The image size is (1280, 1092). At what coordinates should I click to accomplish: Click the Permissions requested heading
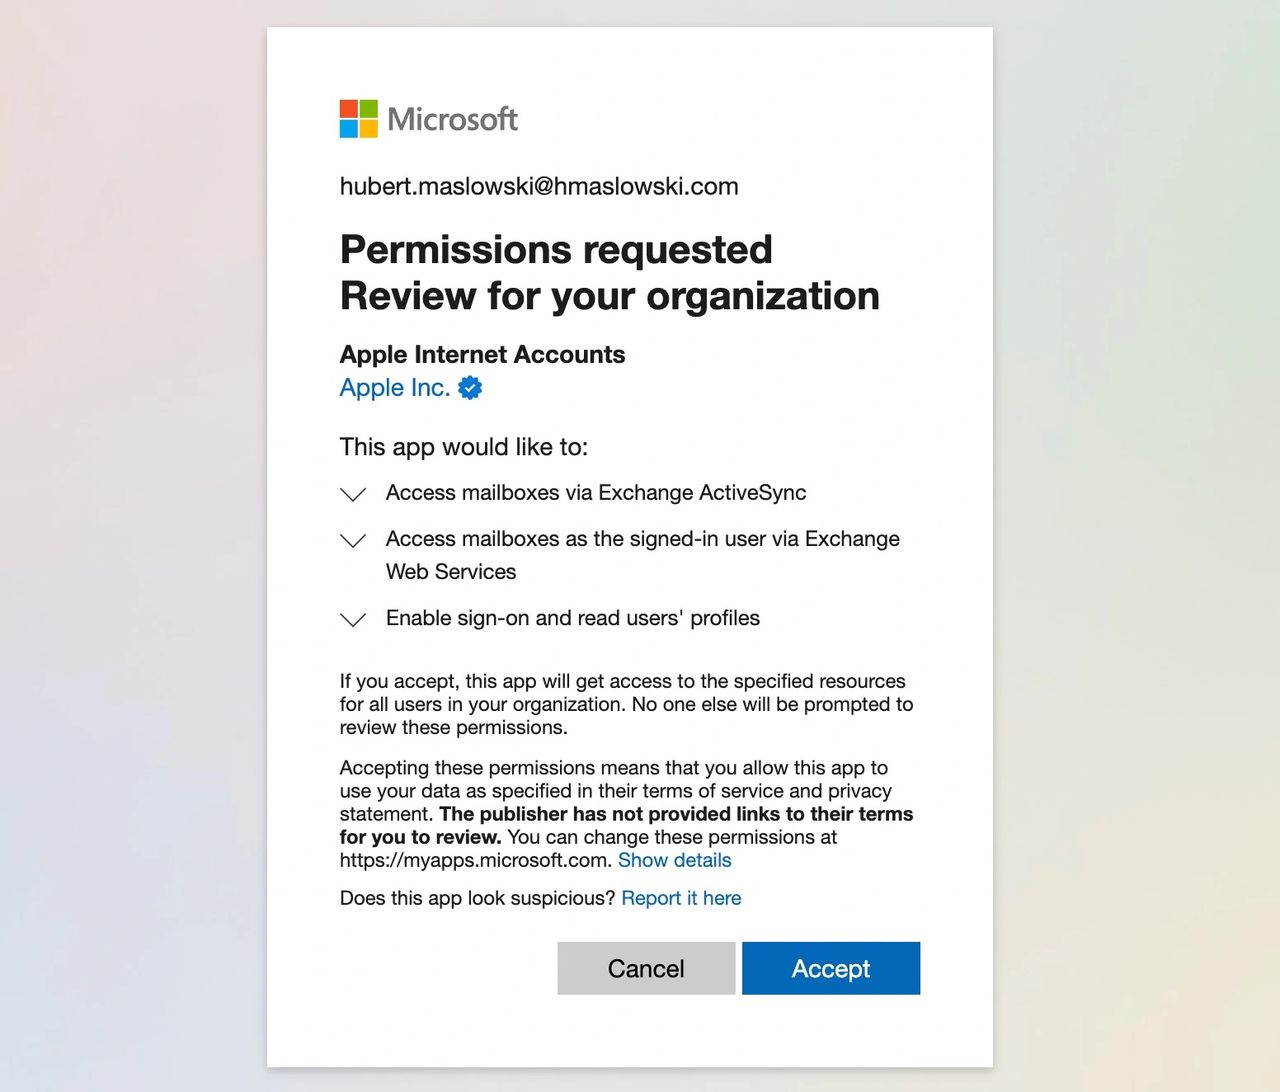pyautogui.click(x=556, y=250)
